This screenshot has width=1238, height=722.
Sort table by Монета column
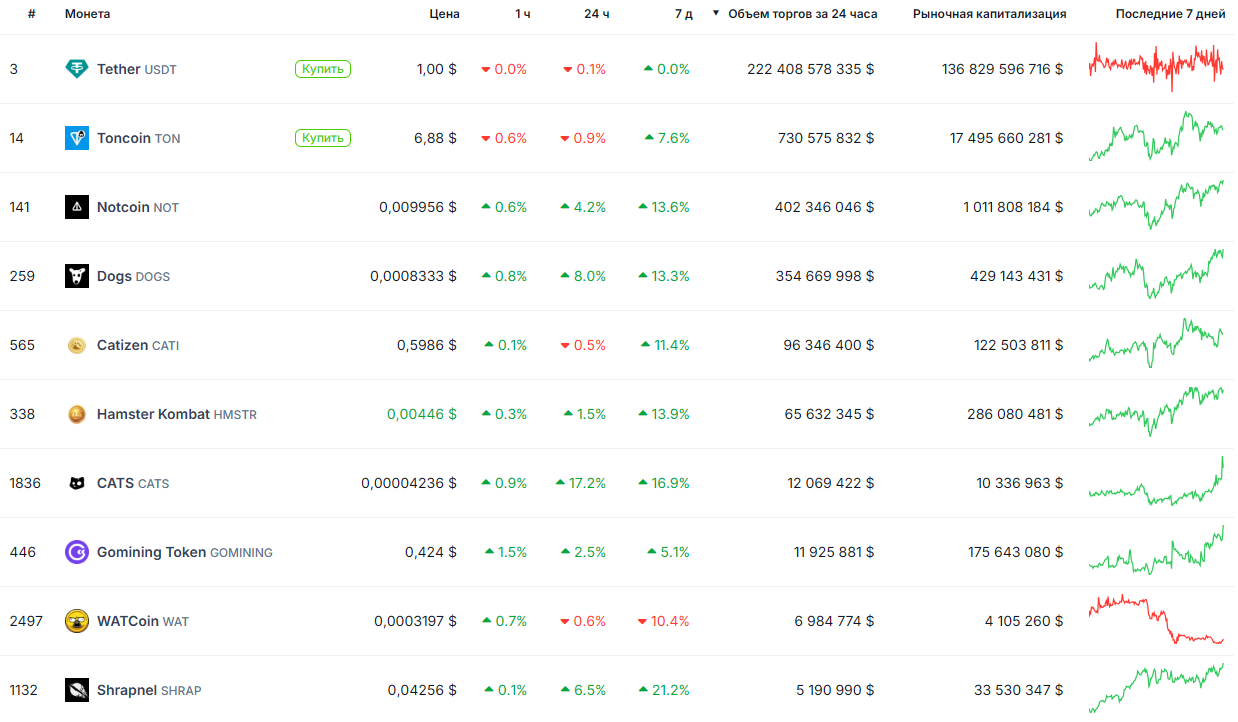click(88, 14)
